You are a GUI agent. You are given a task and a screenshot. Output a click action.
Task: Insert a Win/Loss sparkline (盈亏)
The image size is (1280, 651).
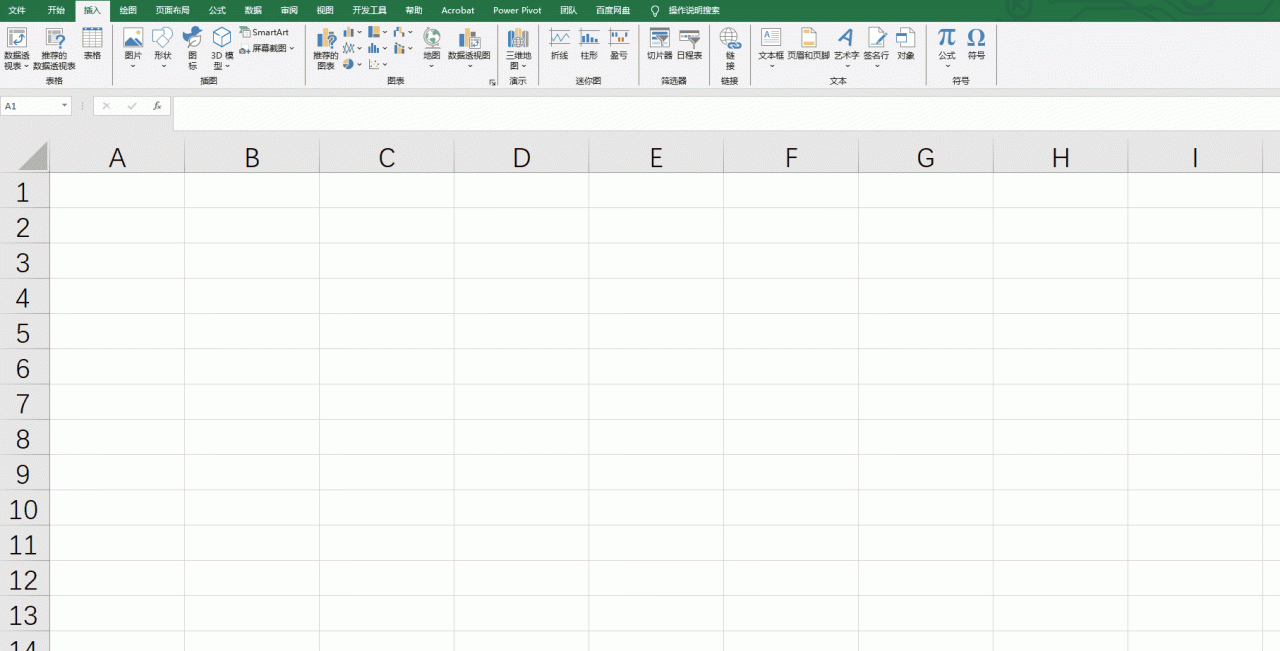[619, 45]
